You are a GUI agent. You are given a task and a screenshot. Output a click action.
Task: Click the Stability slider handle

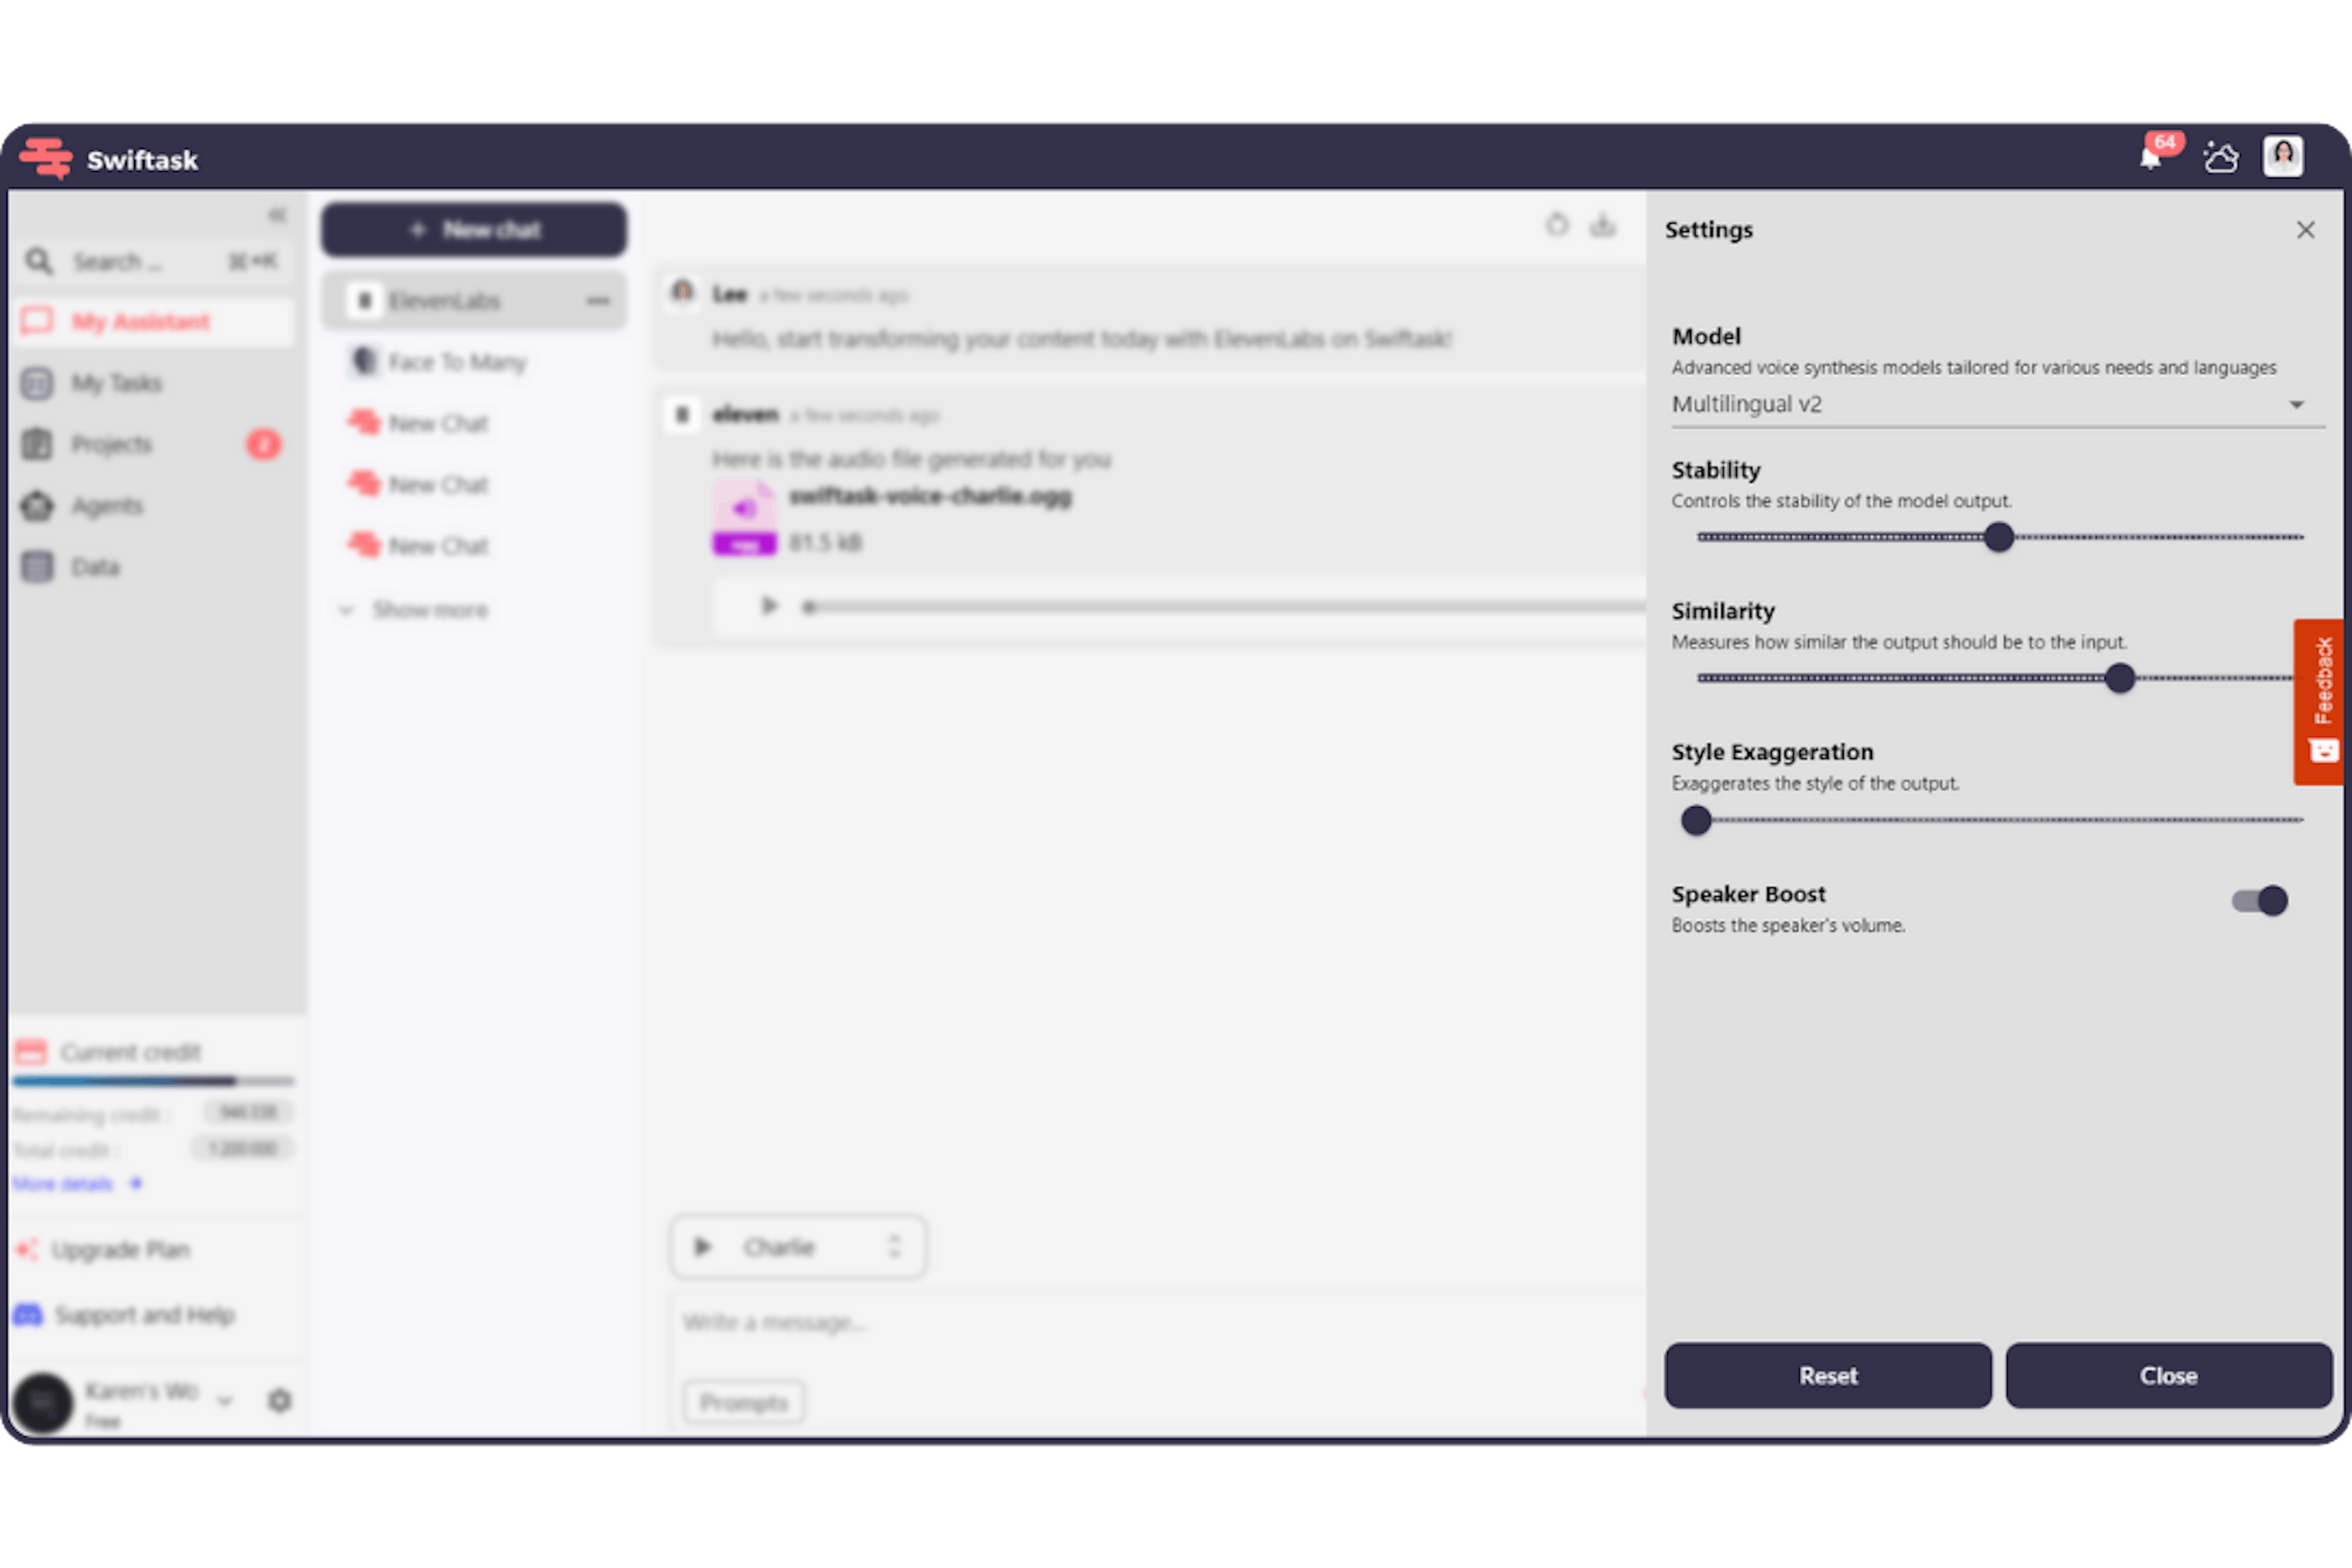tap(1999, 537)
